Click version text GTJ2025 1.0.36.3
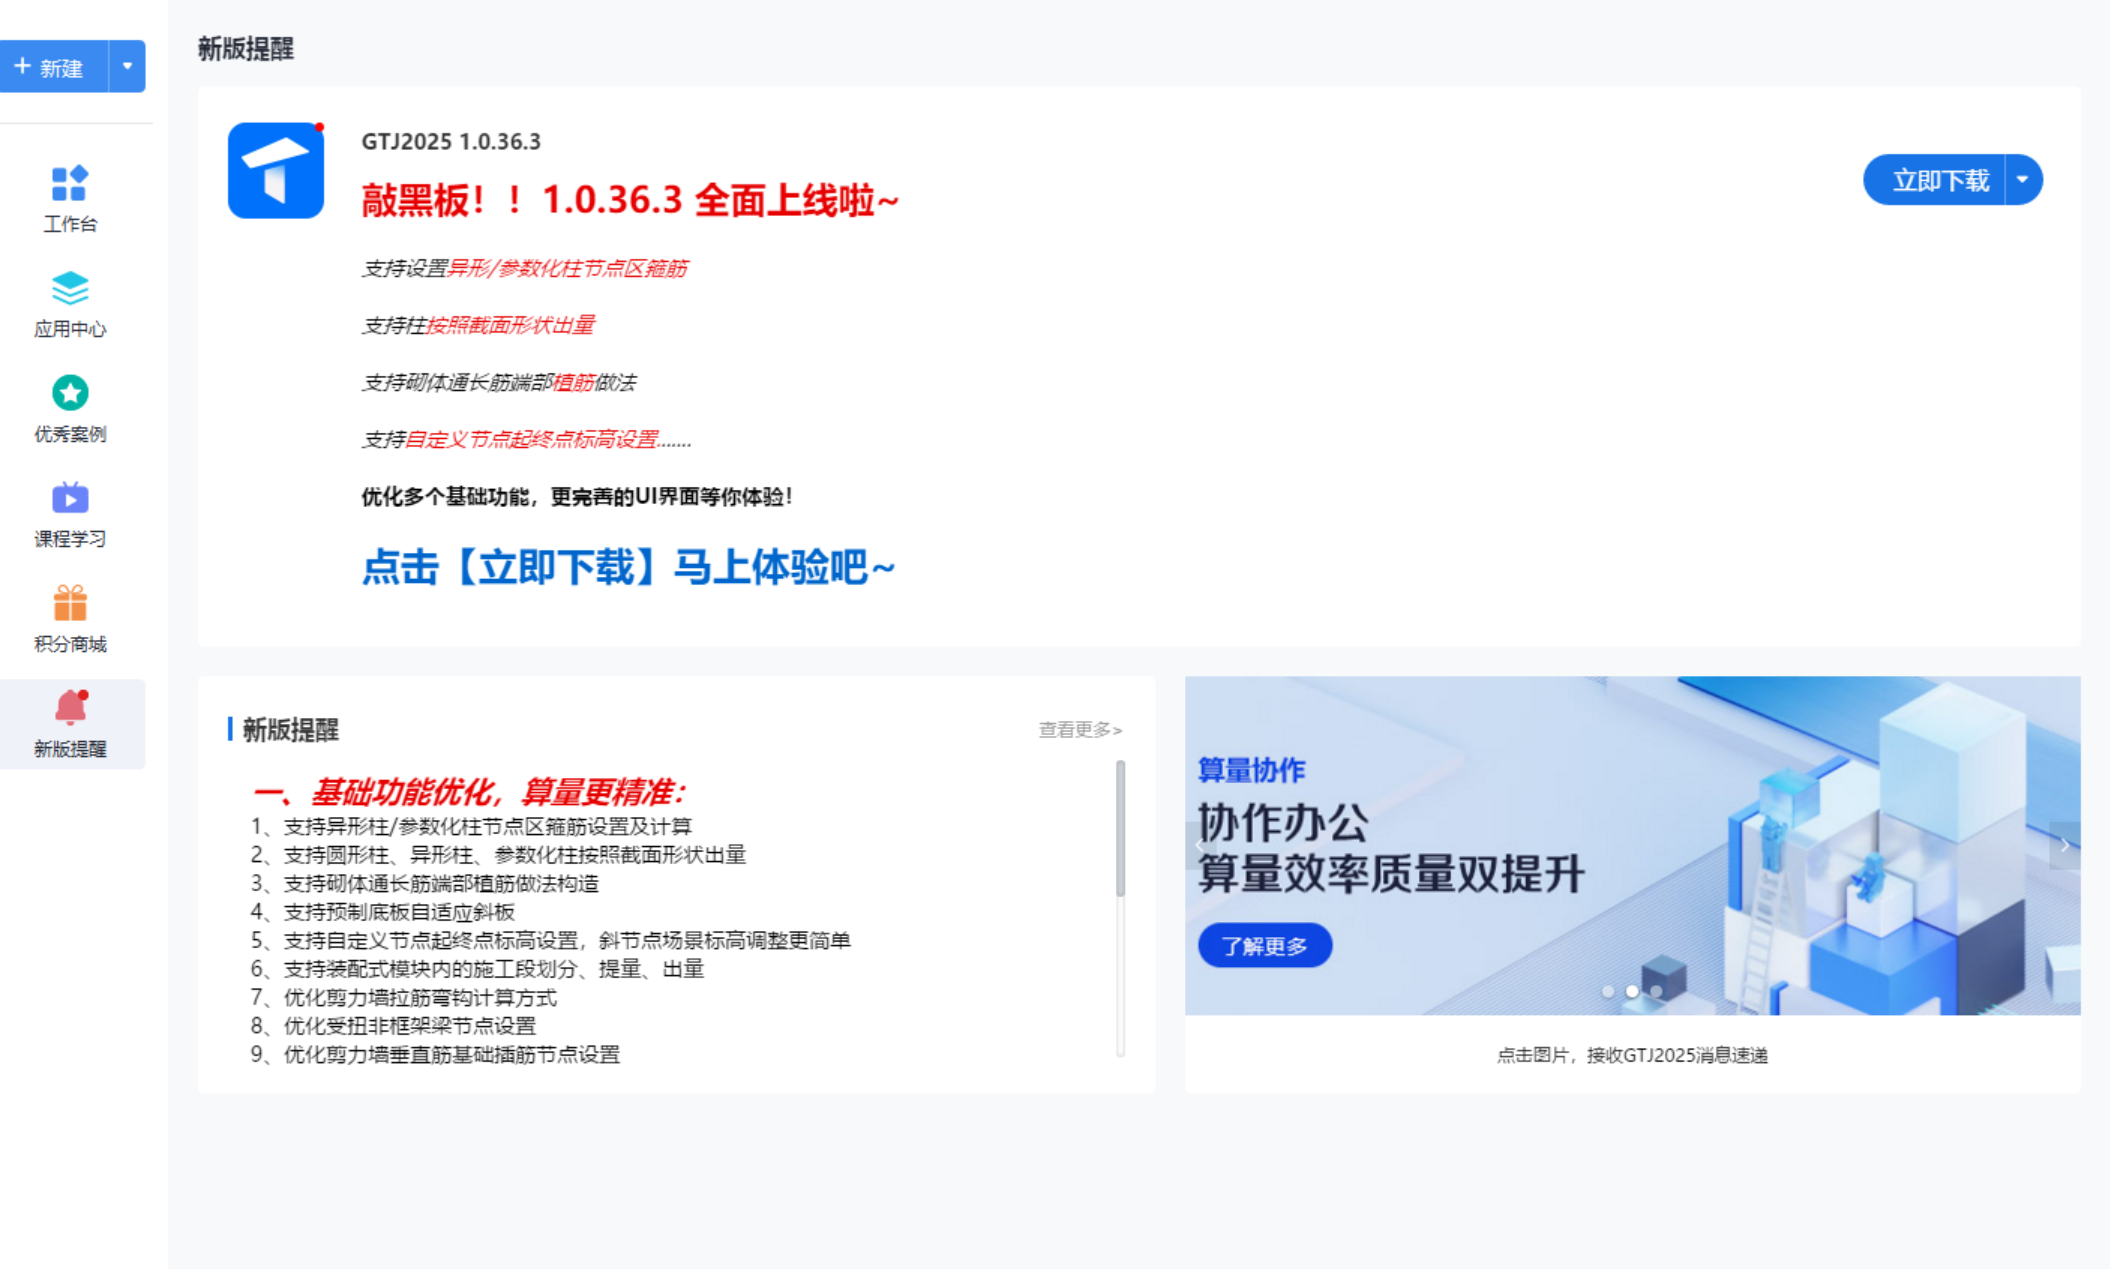The image size is (2110, 1269). [451, 142]
